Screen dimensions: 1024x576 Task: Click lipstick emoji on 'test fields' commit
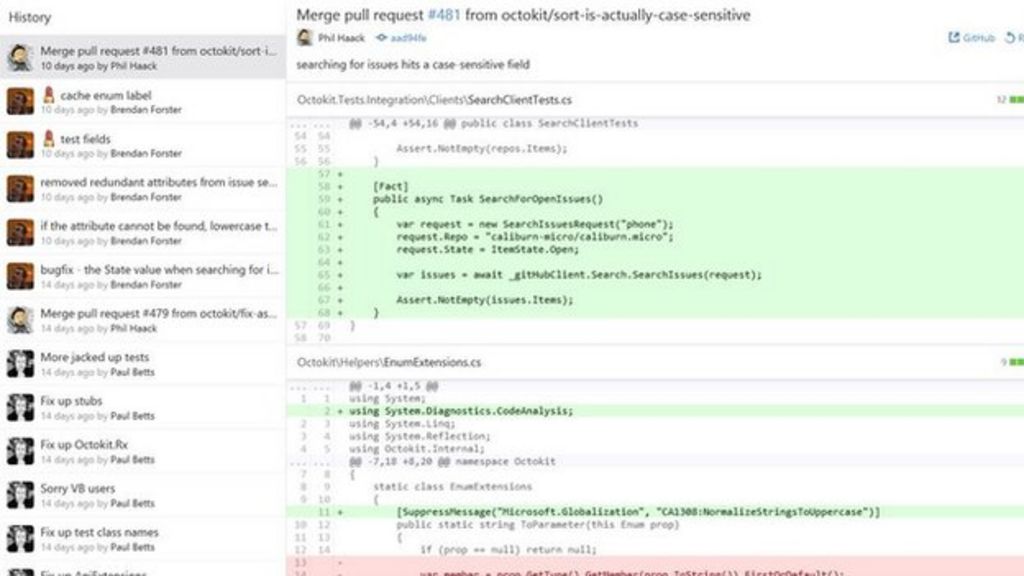48,139
